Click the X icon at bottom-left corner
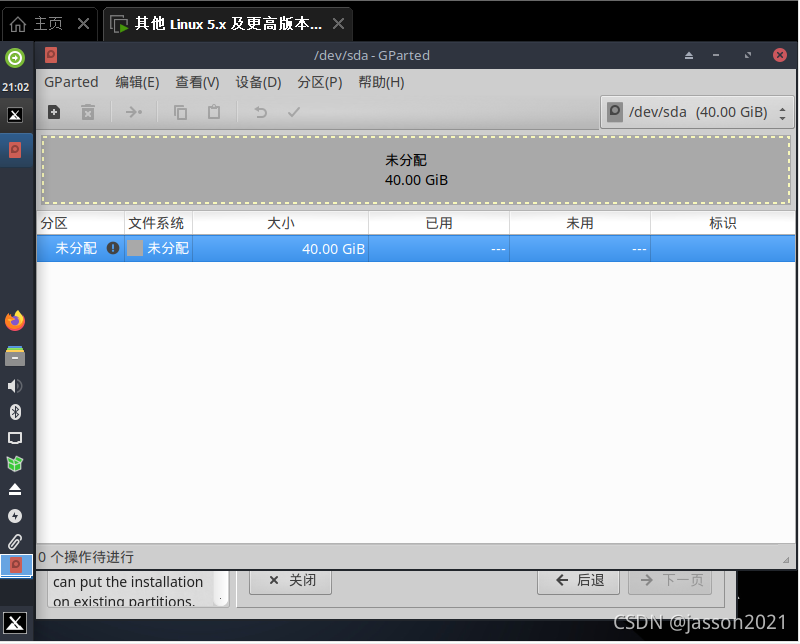This screenshot has width=800, height=644. point(15,623)
